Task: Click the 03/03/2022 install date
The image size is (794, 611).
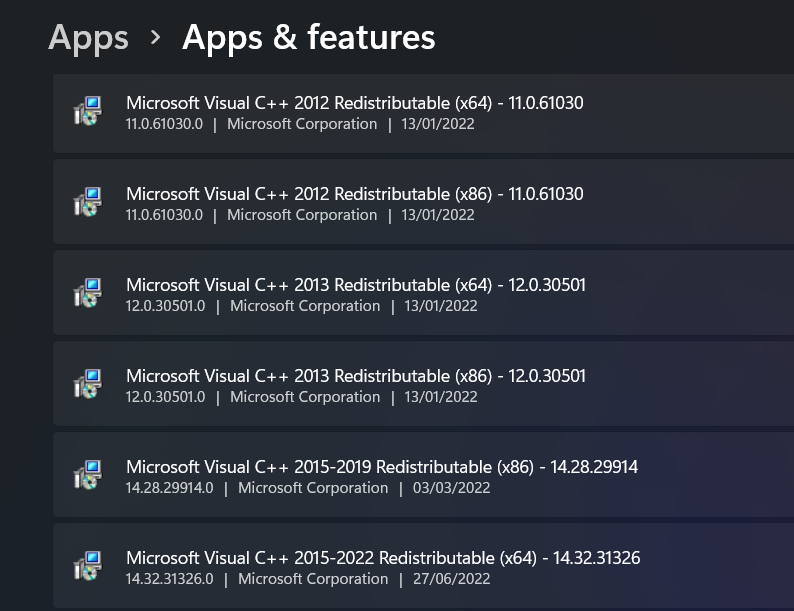Action: click(x=451, y=488)
